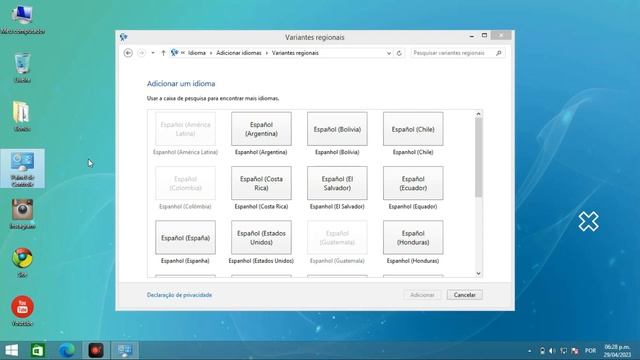The height and width of the screenshot is (360, 640).
Task: Select Español (Estados Unidos) tile
Action: (x=261, y=238)
